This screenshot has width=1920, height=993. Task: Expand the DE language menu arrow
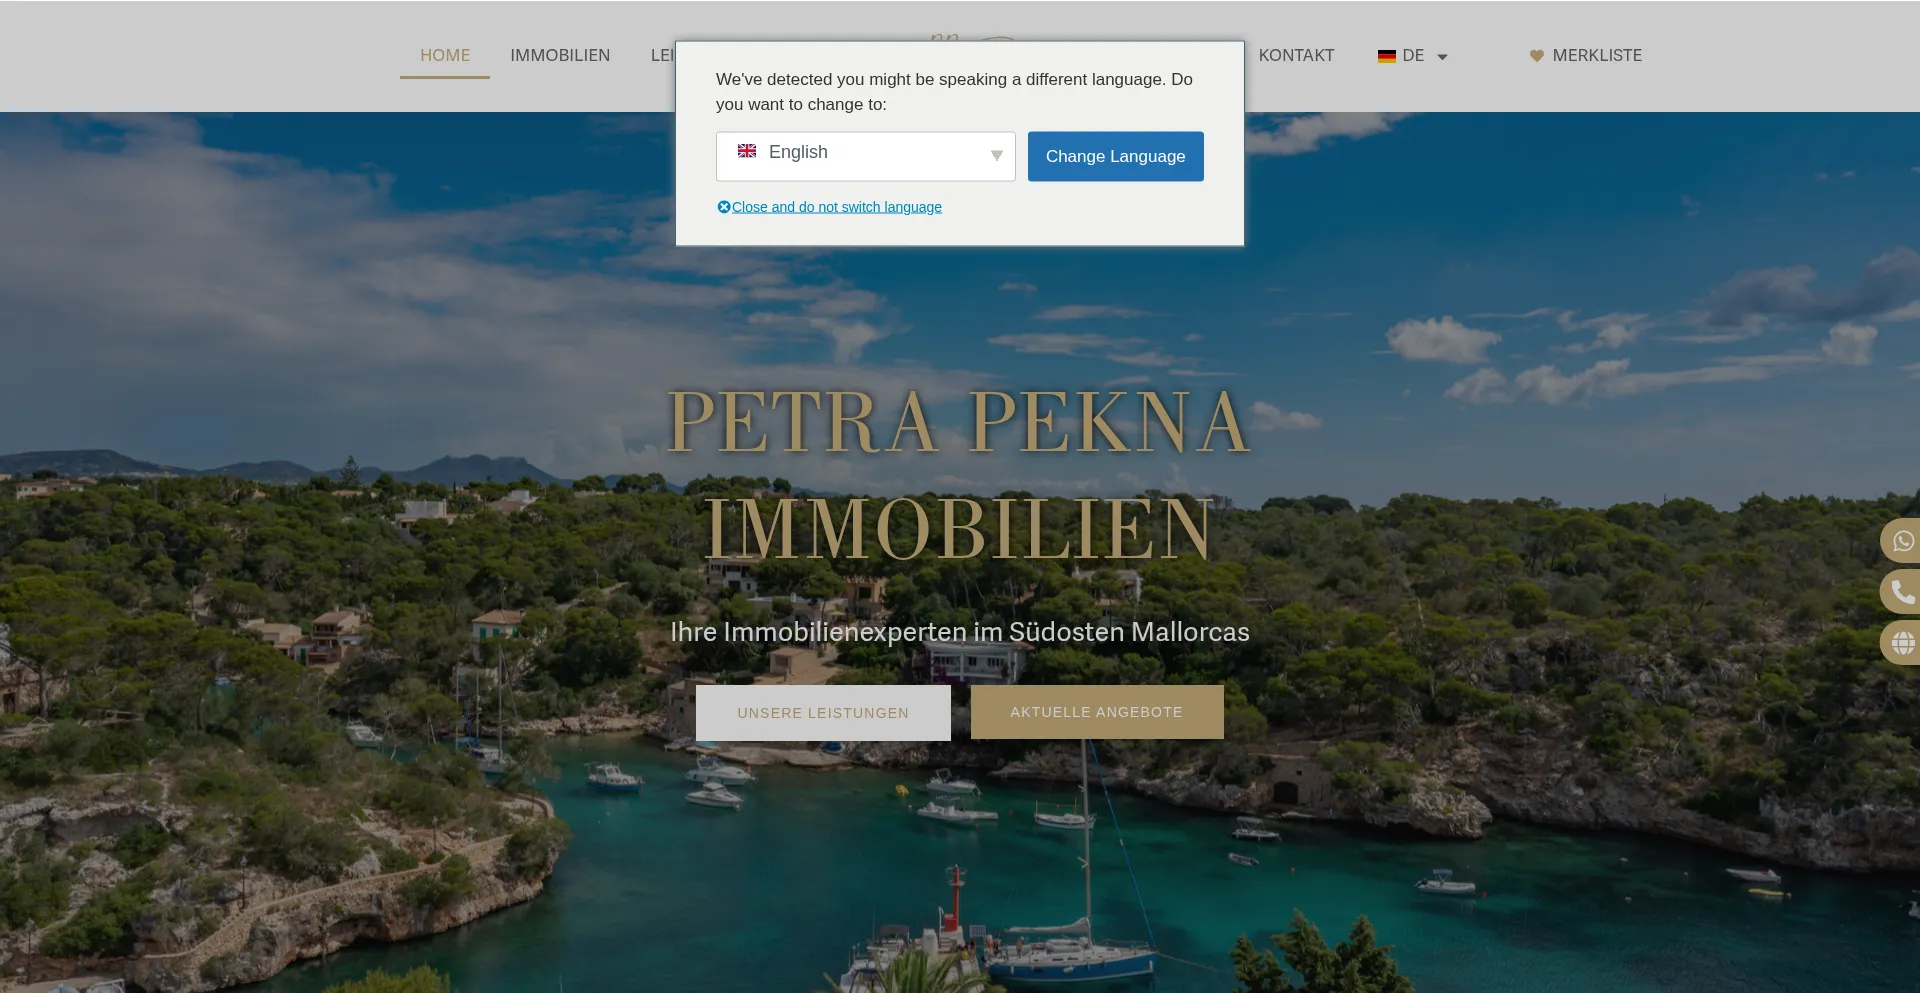tap(1442, 57)
